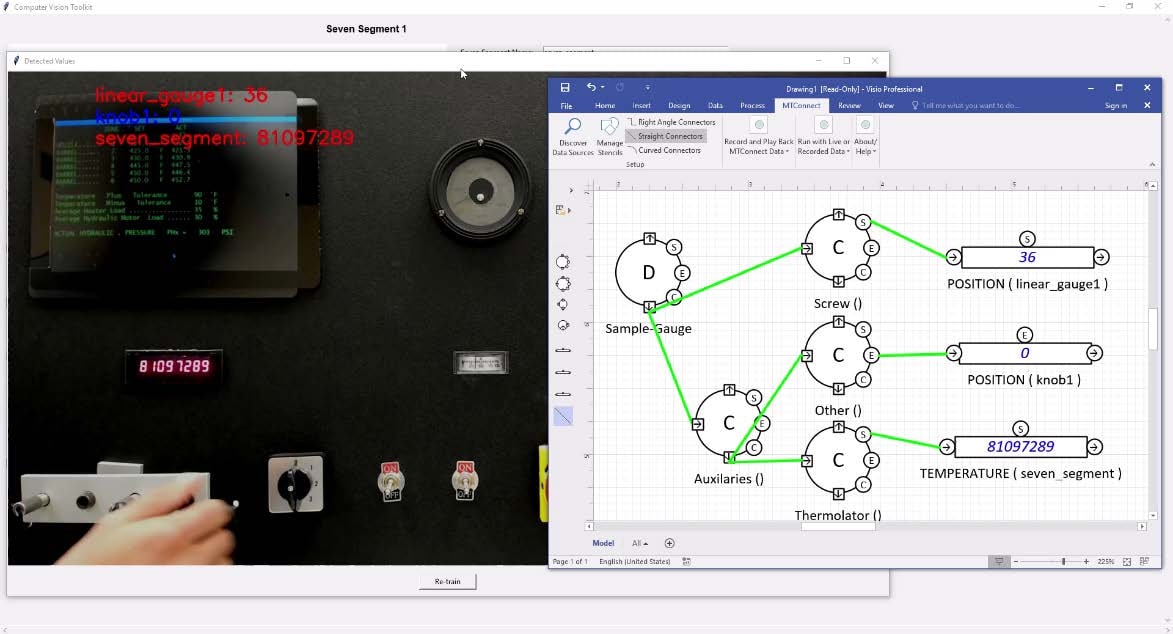Open the Undo history dropdown arrow
The width and height of the screenshot is (1173, 634).
[602, 88]
